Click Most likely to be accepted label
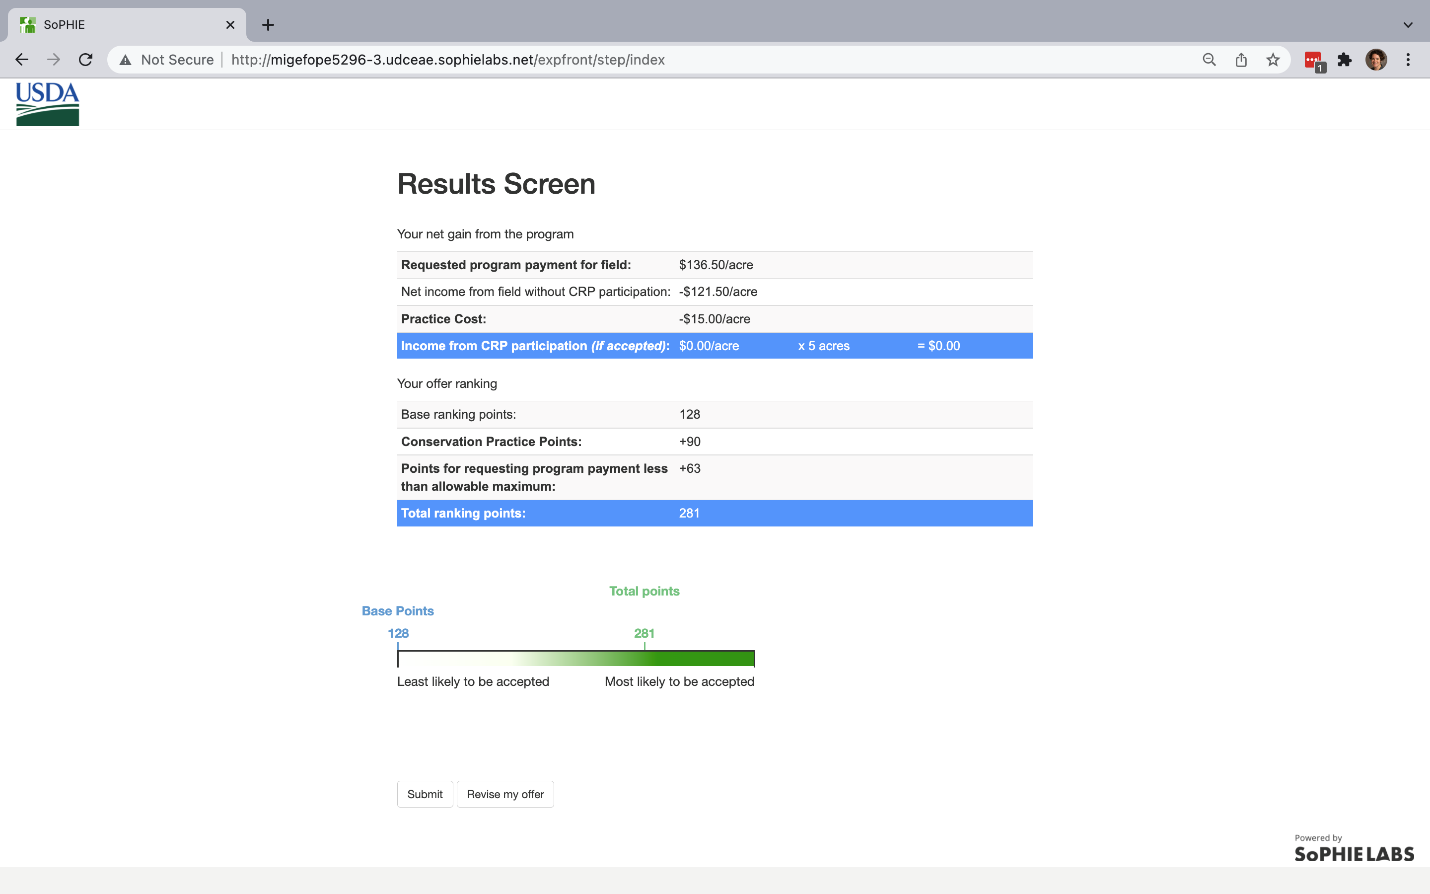This screenshot has height=894, width=1430. (x=680, y=682)
